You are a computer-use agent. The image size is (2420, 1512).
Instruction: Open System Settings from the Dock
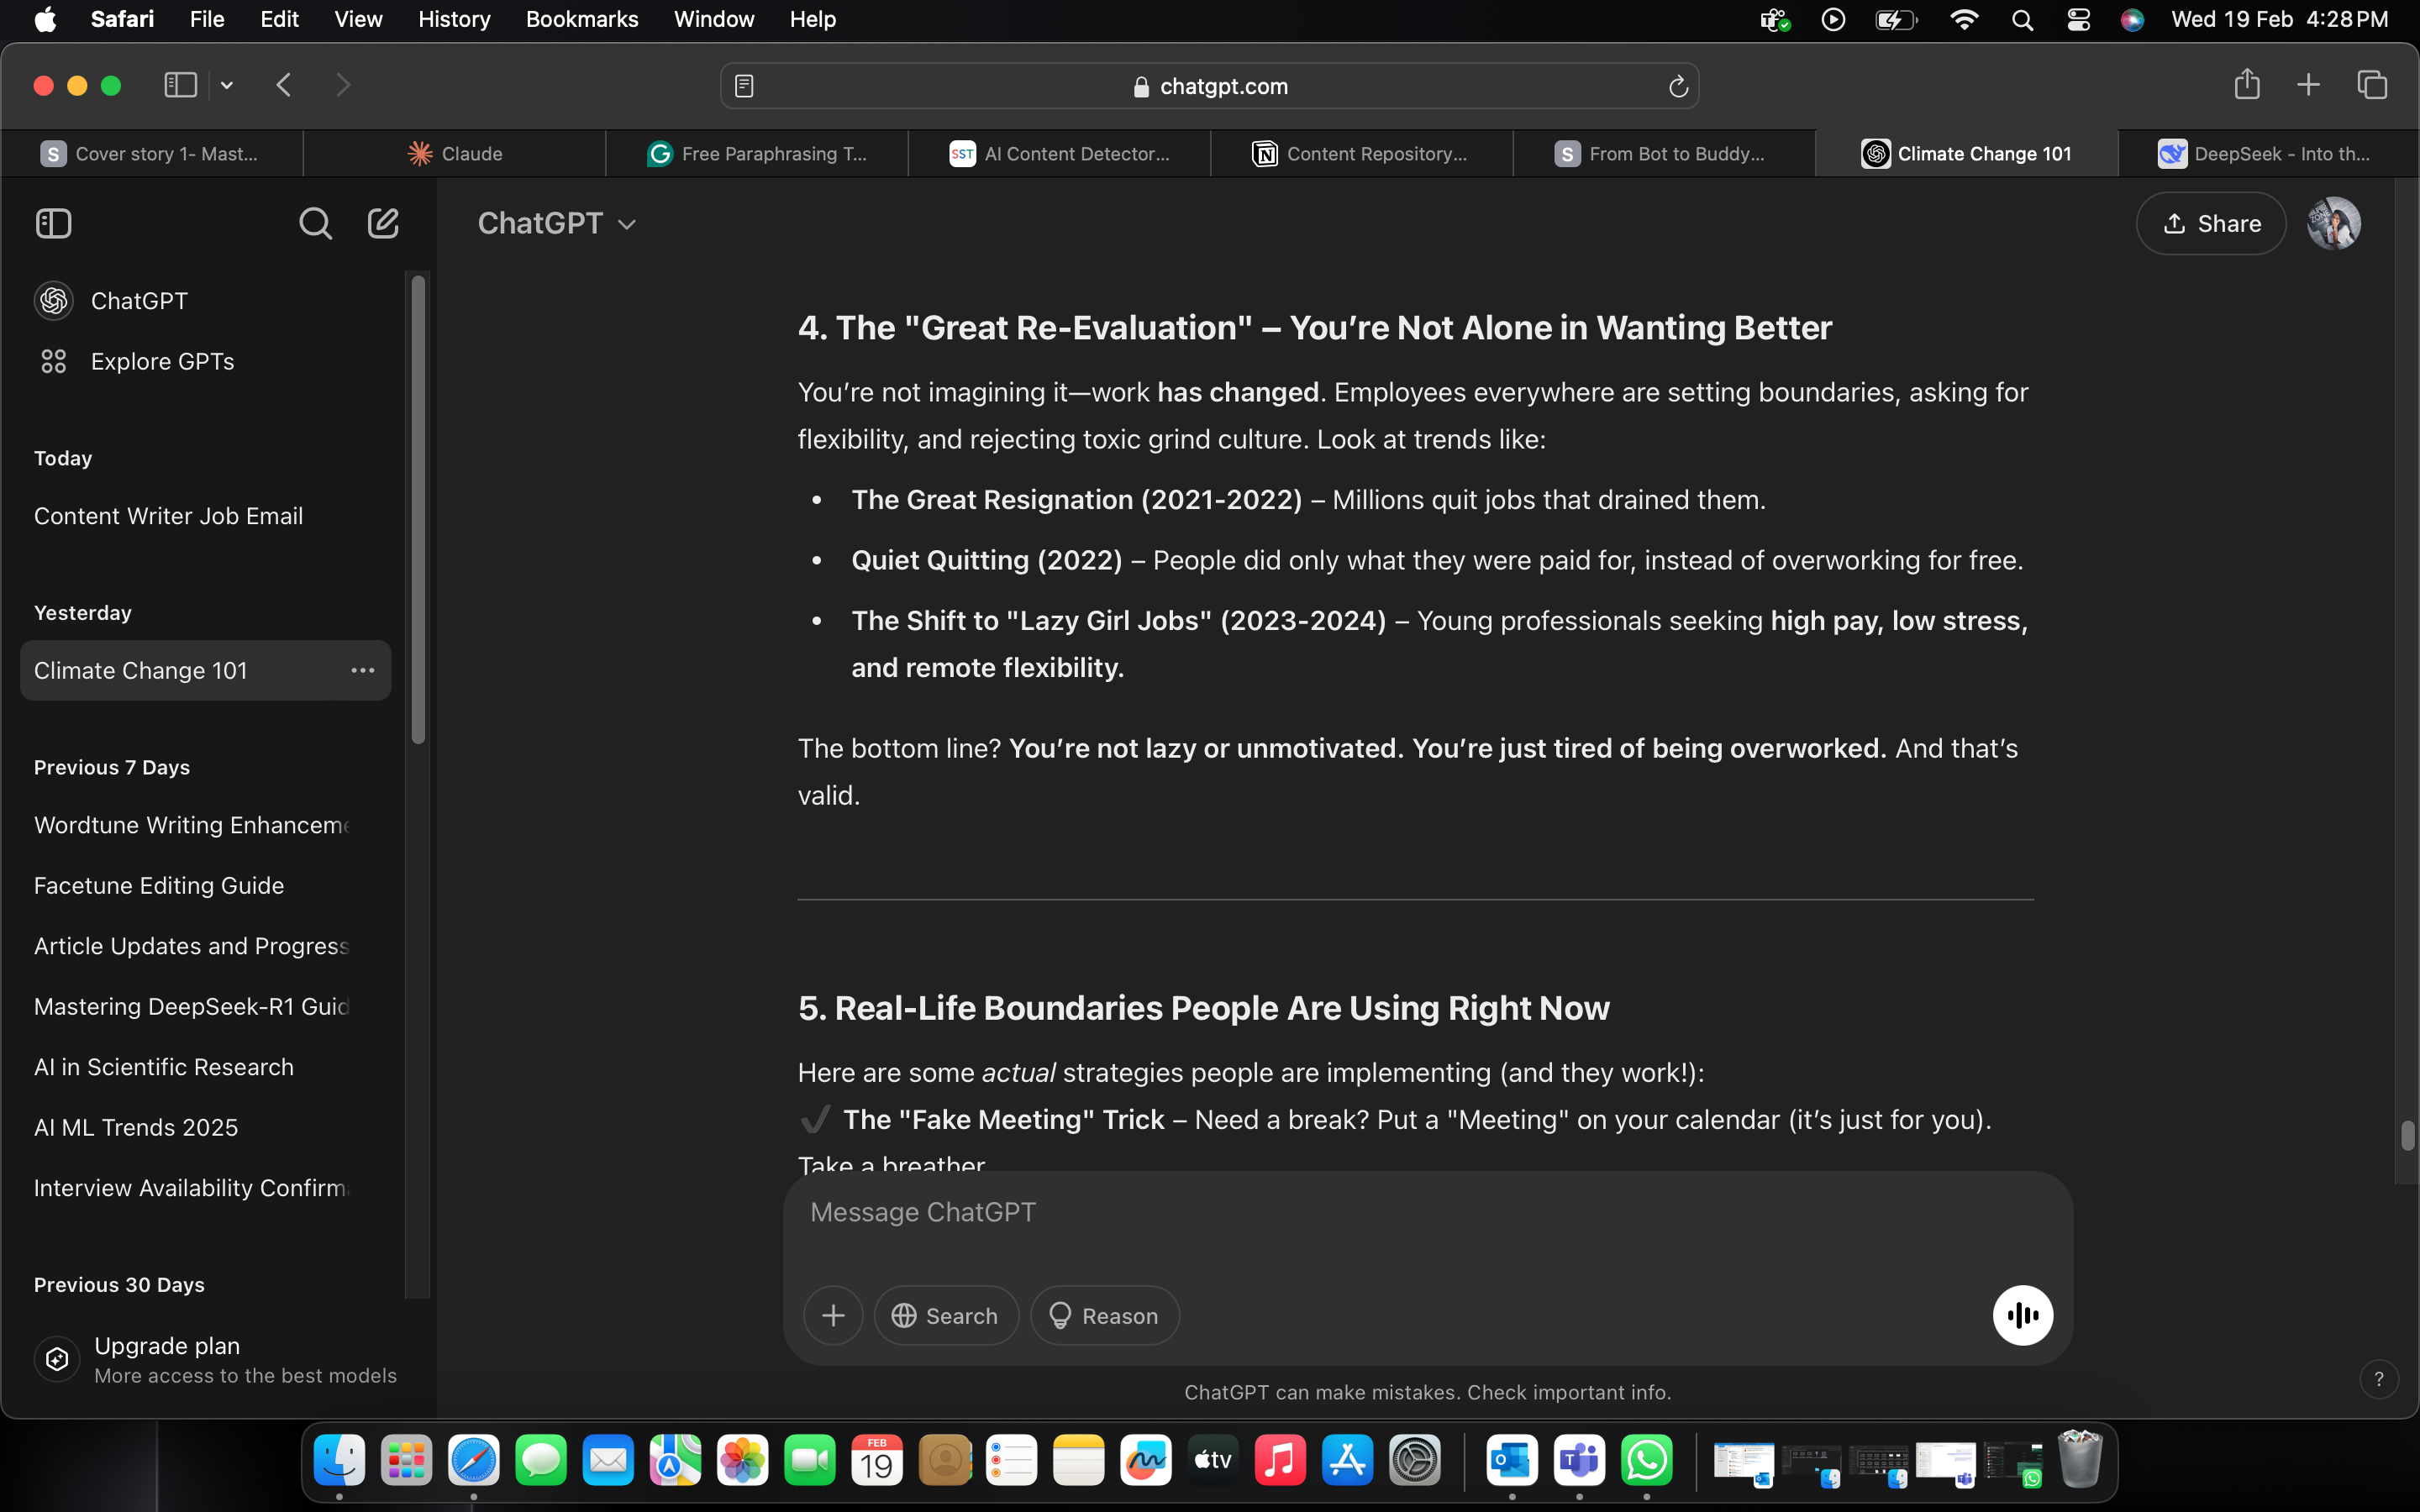(1414, 1461)
